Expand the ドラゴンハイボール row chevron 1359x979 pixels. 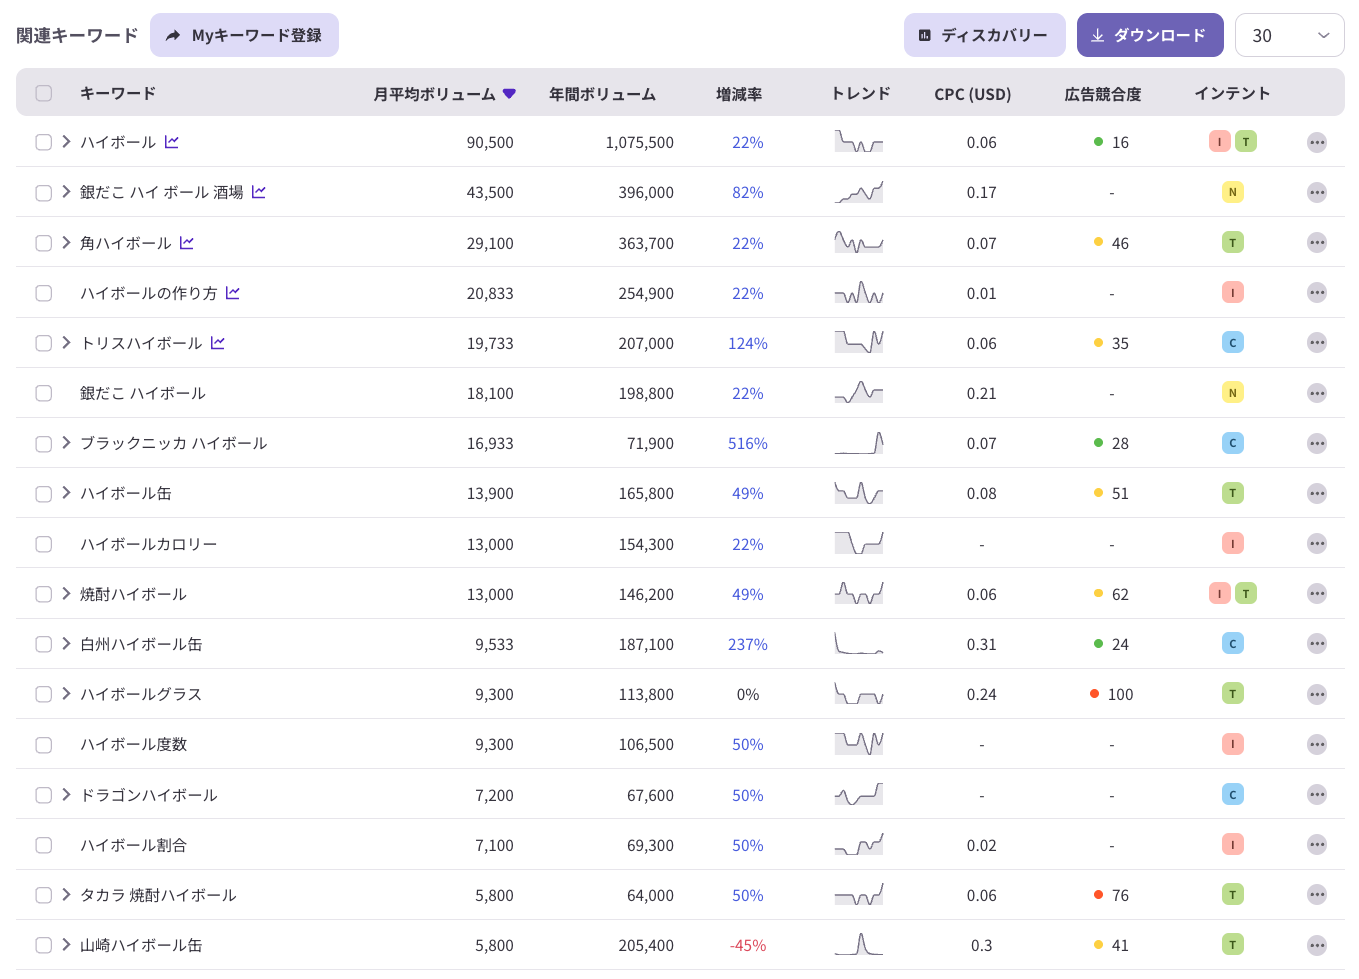click(66, 795)
